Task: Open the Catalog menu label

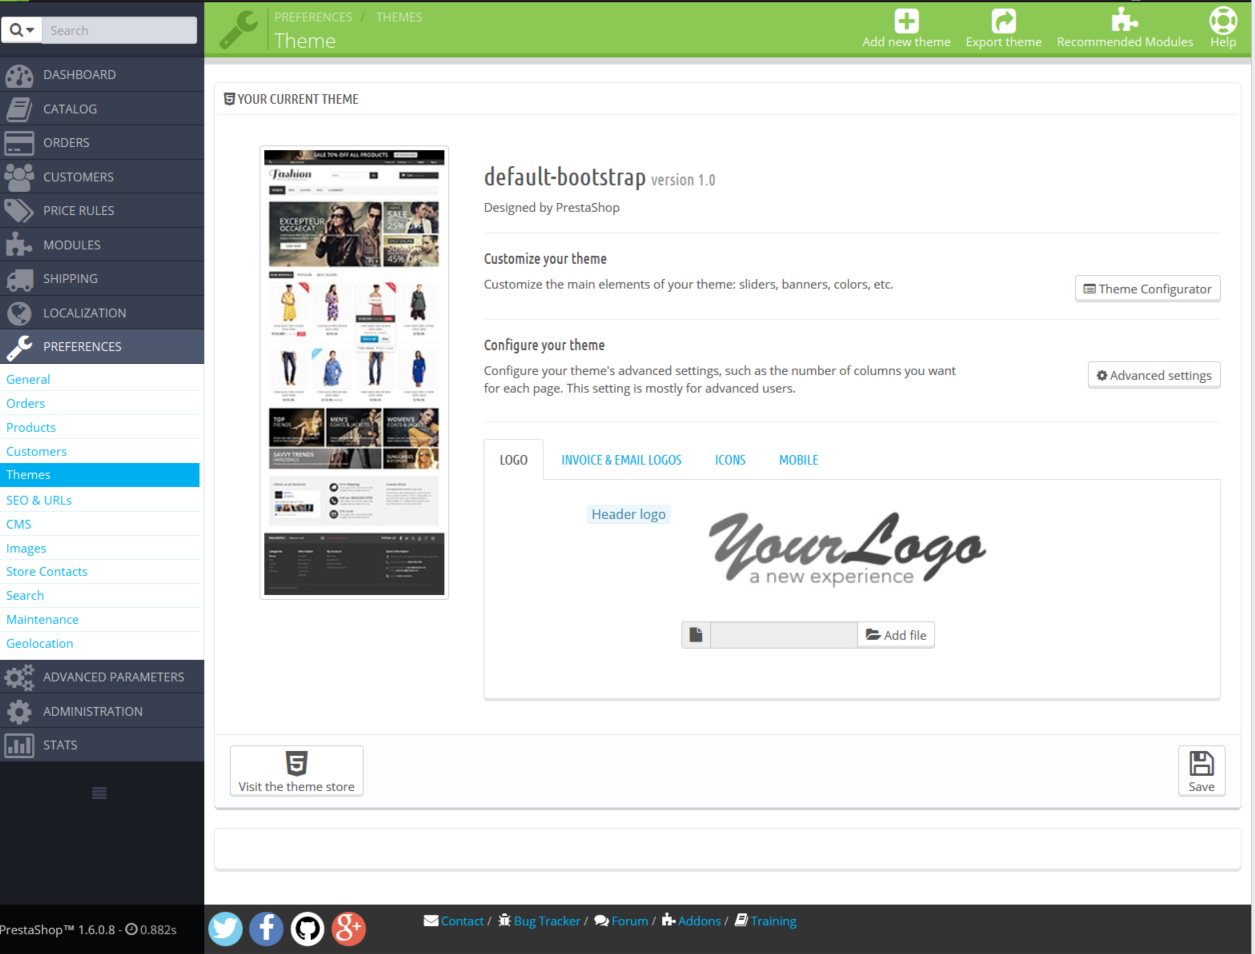Action: click(x=70, y=109)
